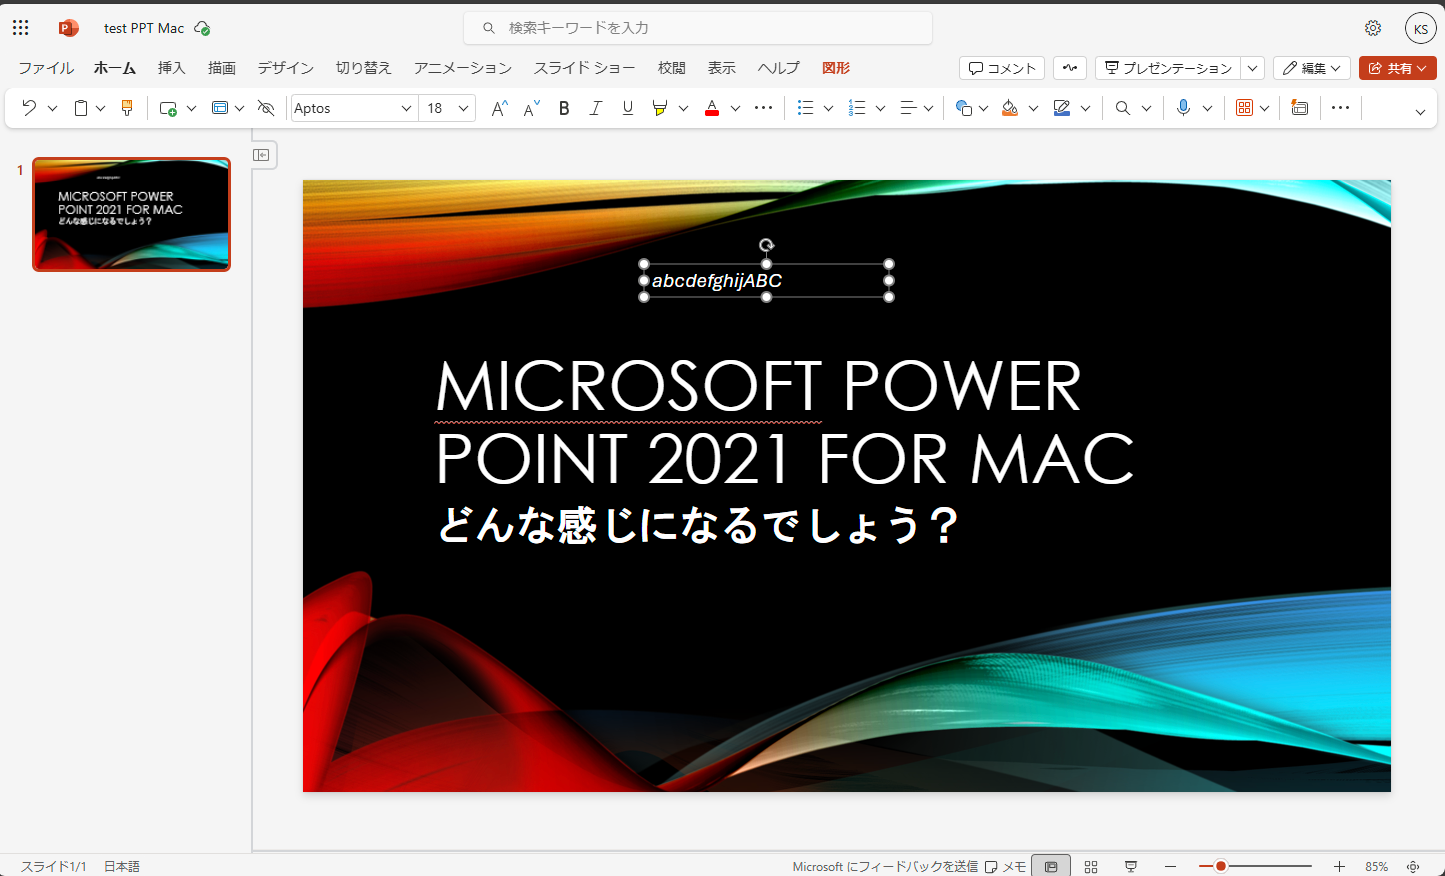This screenshot has height=876, width=1445.
Task: Toggle underline for the text
Action: point(627,107)
